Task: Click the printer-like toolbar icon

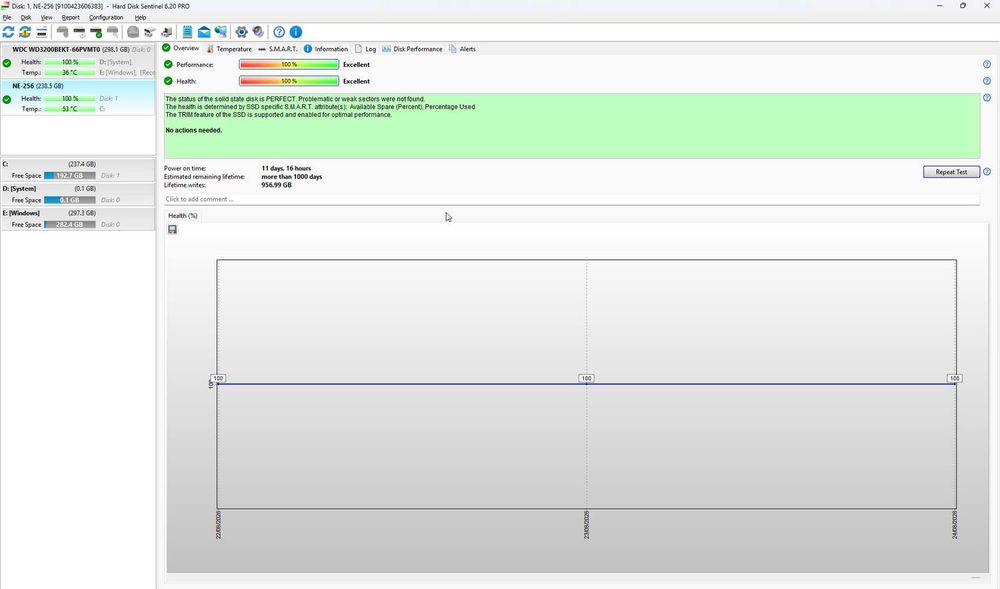Action: point(166,32)
